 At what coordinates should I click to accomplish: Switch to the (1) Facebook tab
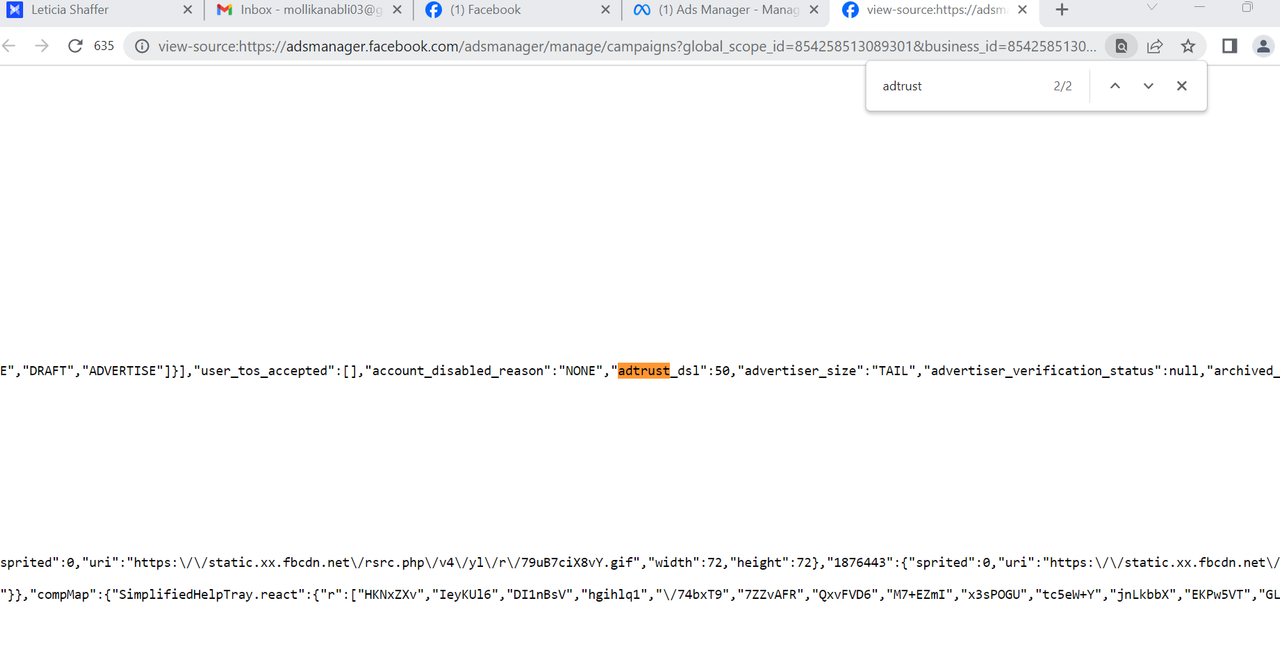517,10
